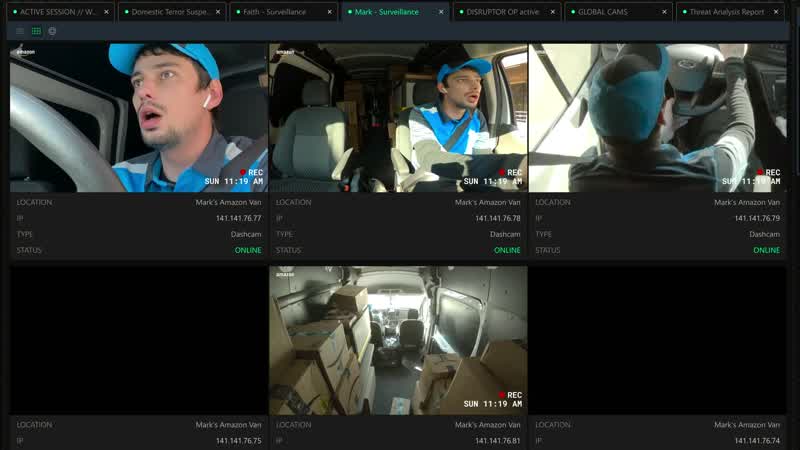Close the ACTIVE SESSION tab
This screenshot has width=800, height=450.
106,12
